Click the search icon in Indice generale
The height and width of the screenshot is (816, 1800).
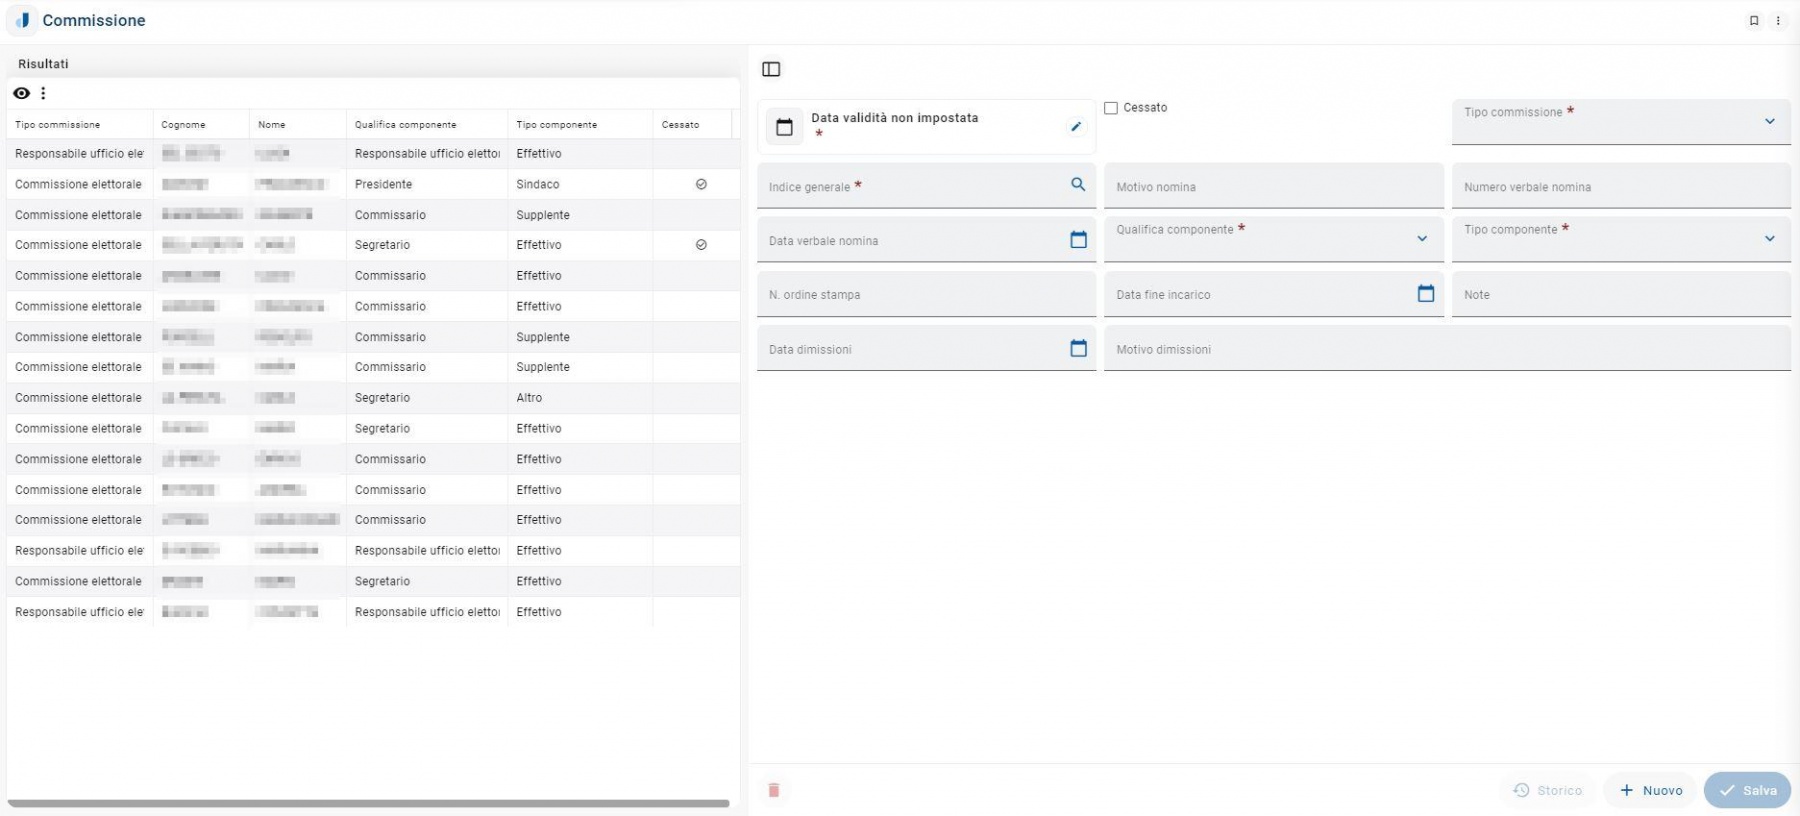pos(1078,184)
